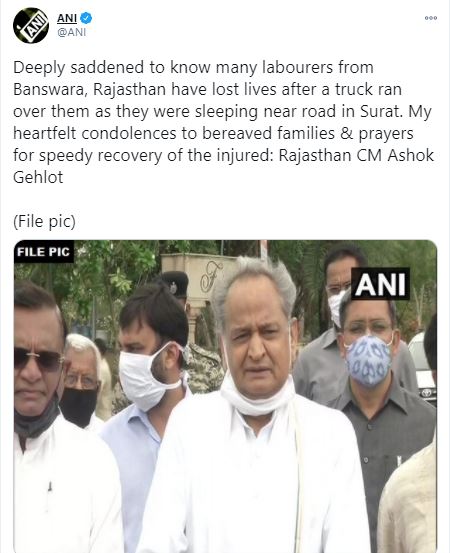This screenshot has width=450, height=553.
Task: Click the "(File pic)" caption text
Action: [x=44, y=222]
